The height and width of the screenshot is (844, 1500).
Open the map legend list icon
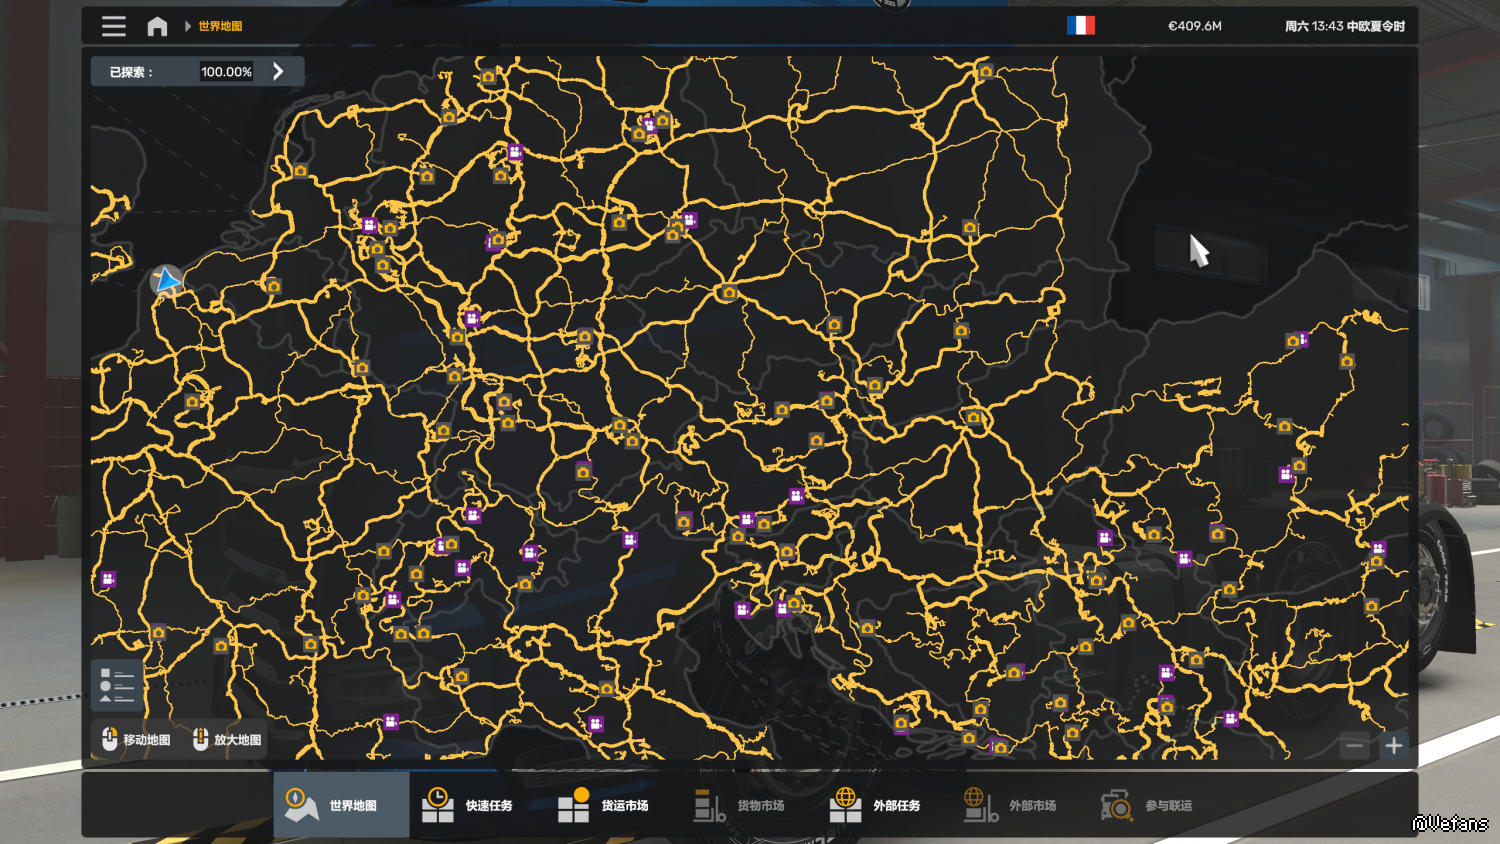pos(117,685)
